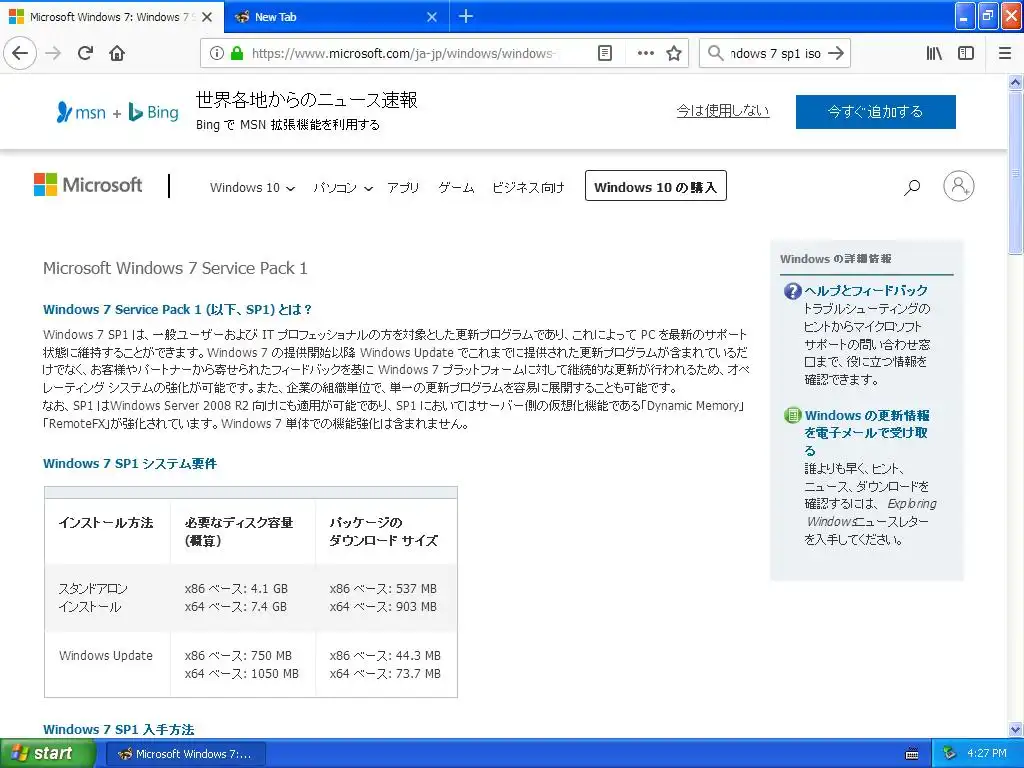The width and height of the screenshot is (1024, 768).
Task: Click the green newsletter icon
Action: pos(792,415)
